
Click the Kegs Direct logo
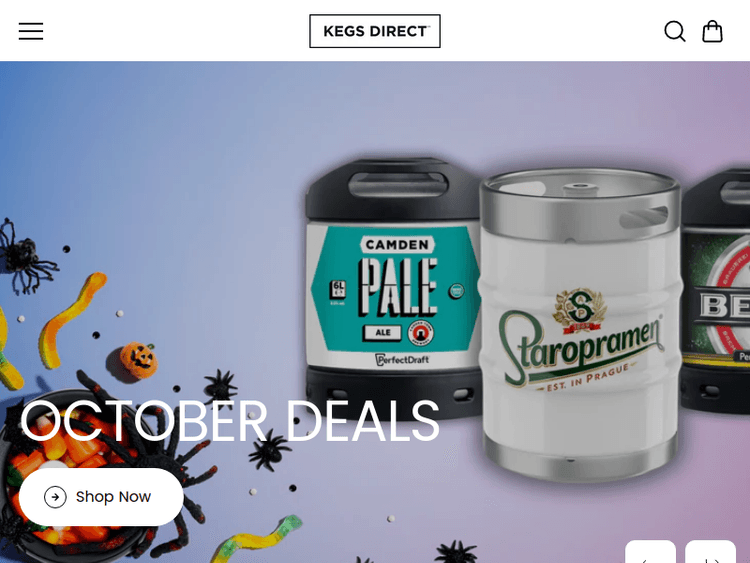pyautogui.click(x=375, y=31)
